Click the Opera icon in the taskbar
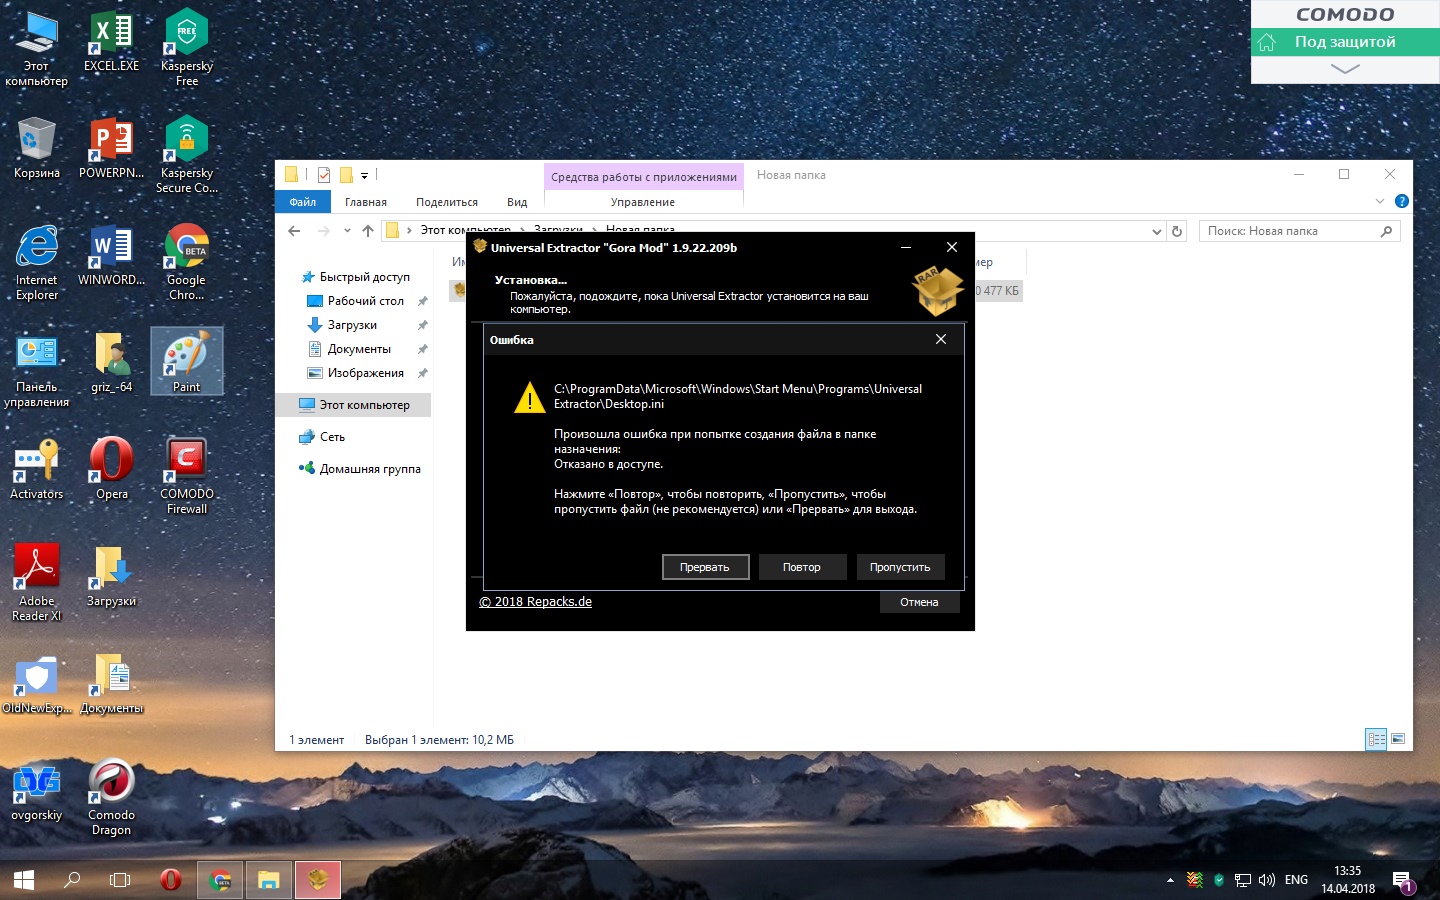This screenshot has height=900, width=1440. pos(171,880)
